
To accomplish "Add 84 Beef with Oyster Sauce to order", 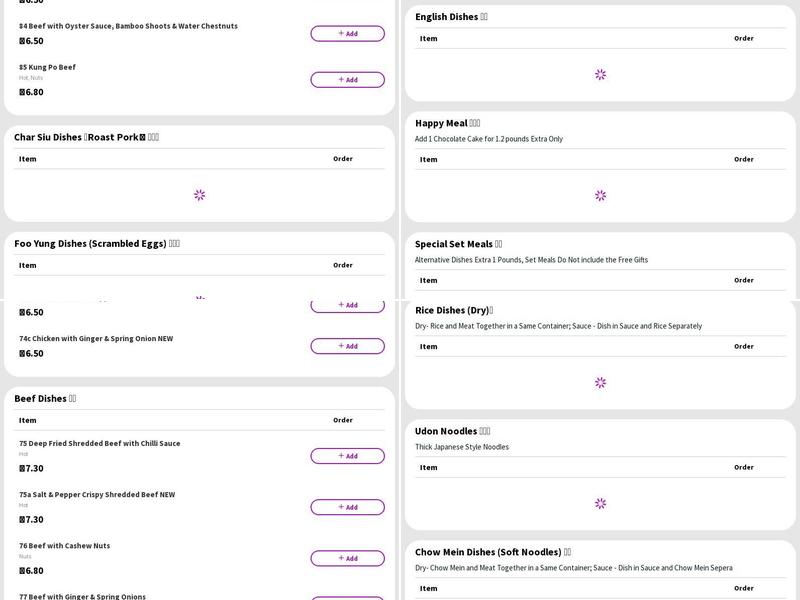I will [x=347, y=34].
